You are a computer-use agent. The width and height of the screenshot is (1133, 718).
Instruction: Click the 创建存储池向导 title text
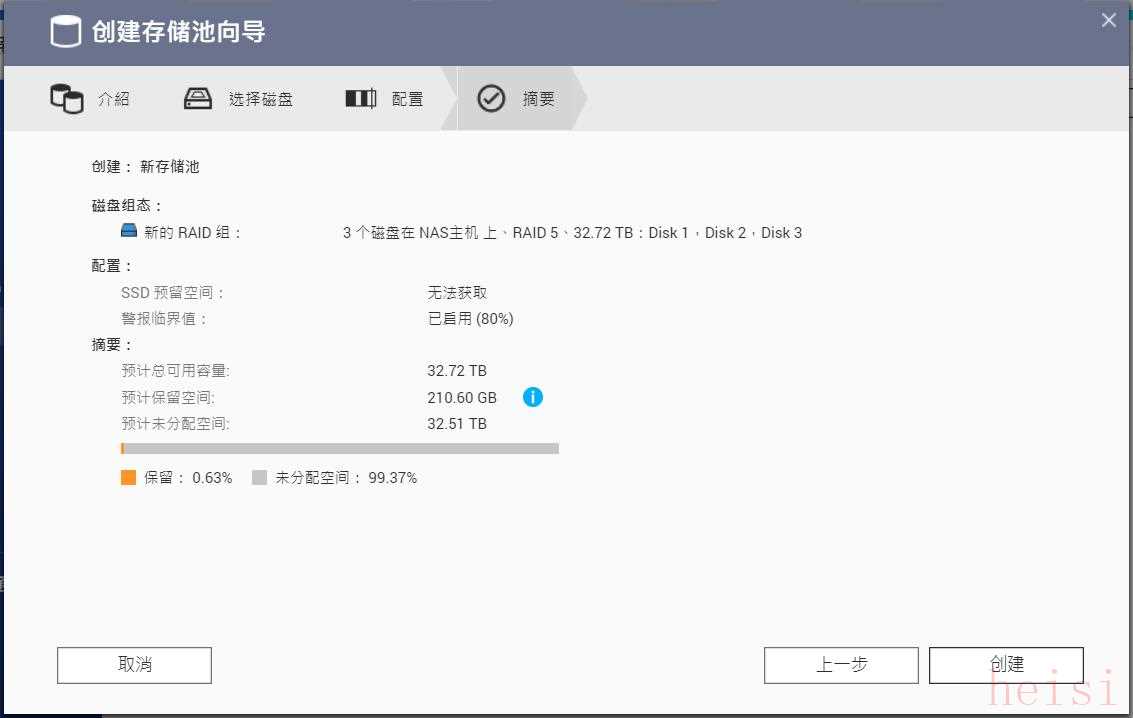pos(178,32)
